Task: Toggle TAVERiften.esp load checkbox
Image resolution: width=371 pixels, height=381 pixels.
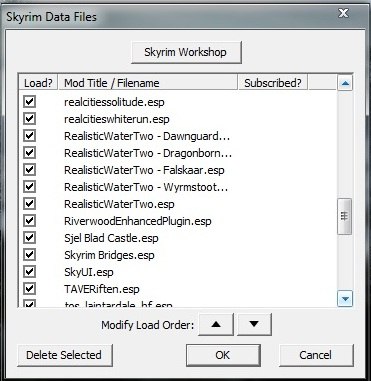Action: coord(30,288)
